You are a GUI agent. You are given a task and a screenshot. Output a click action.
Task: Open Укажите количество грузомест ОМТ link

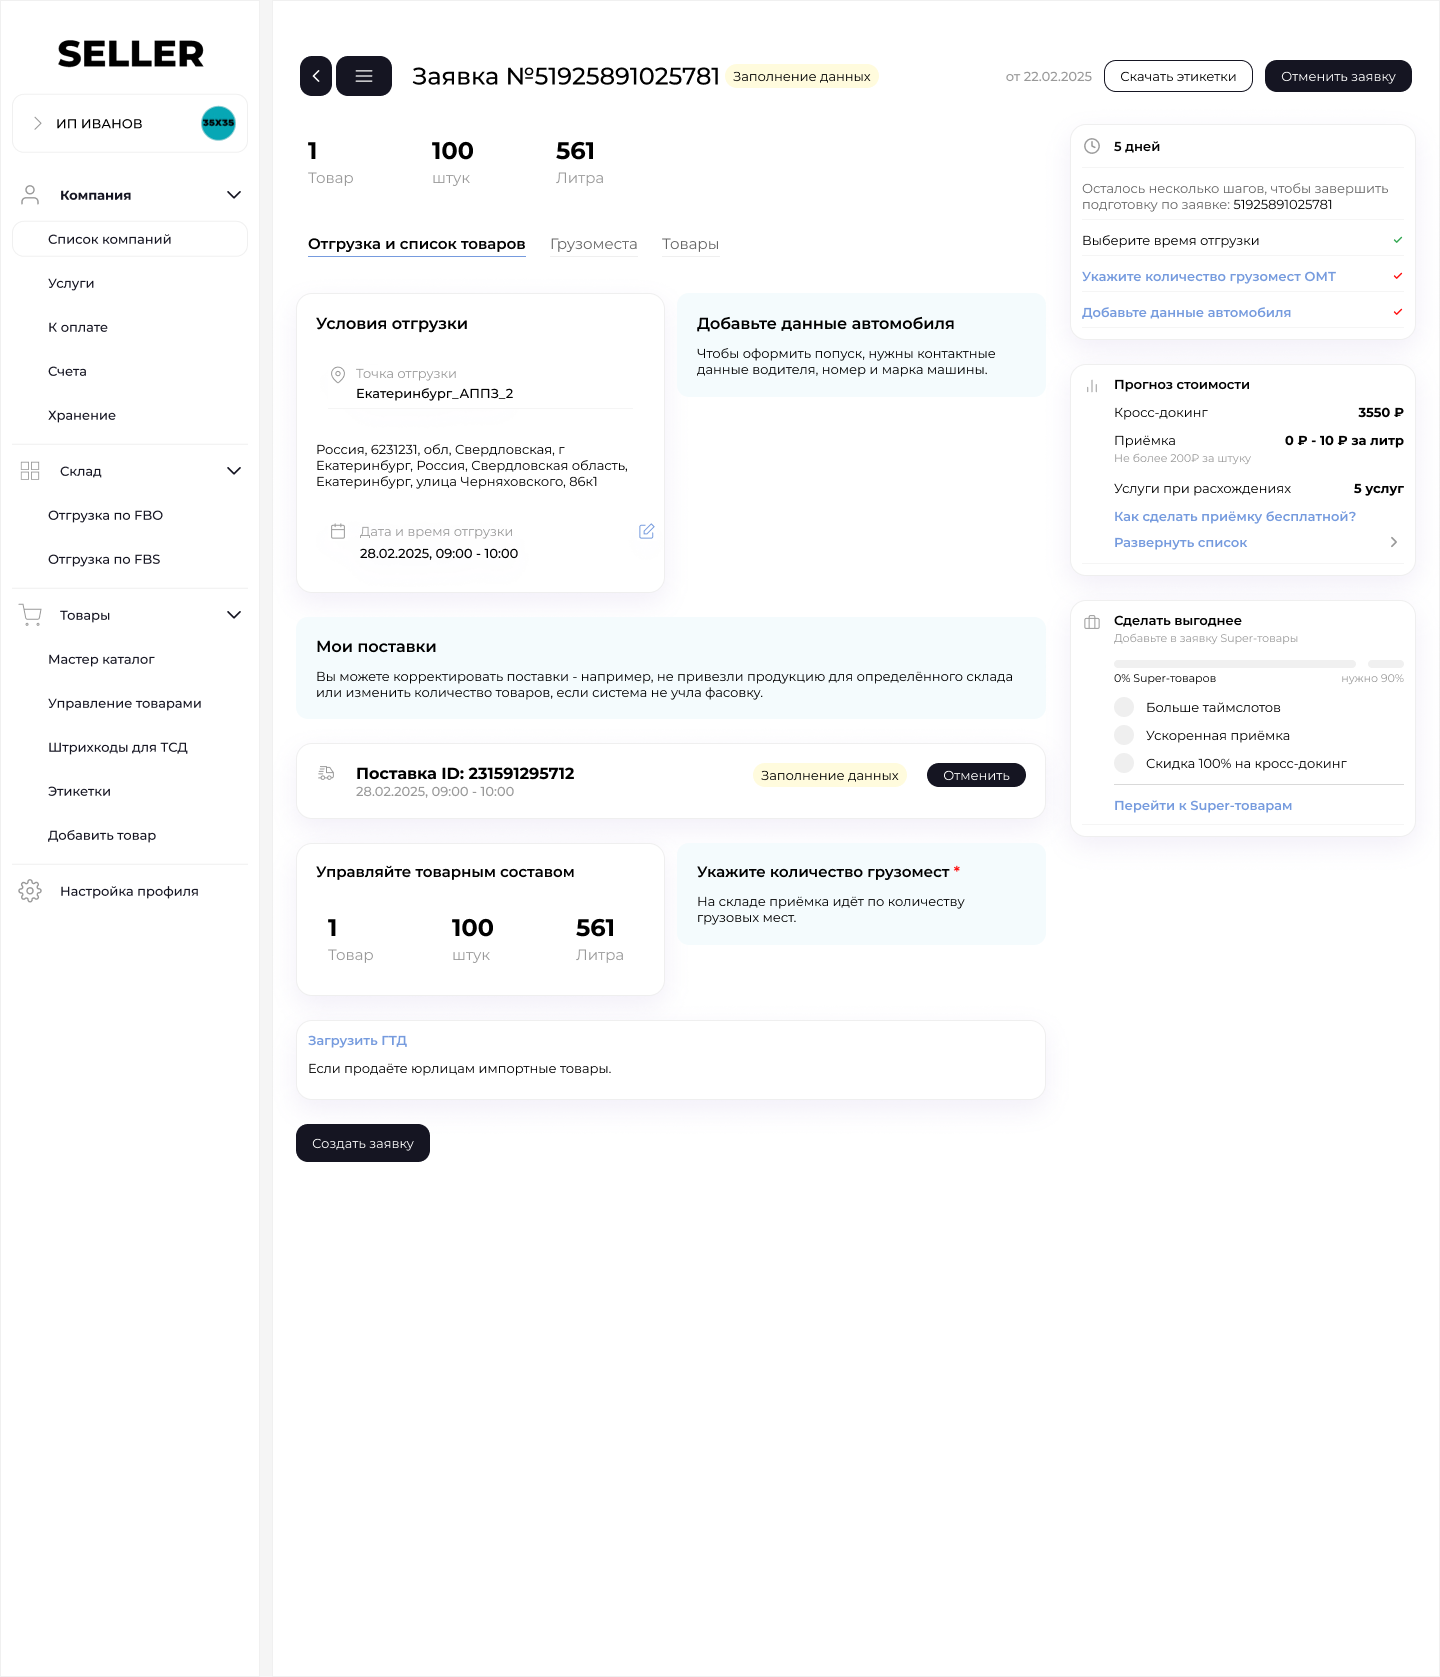click(x=1208, y=276)
